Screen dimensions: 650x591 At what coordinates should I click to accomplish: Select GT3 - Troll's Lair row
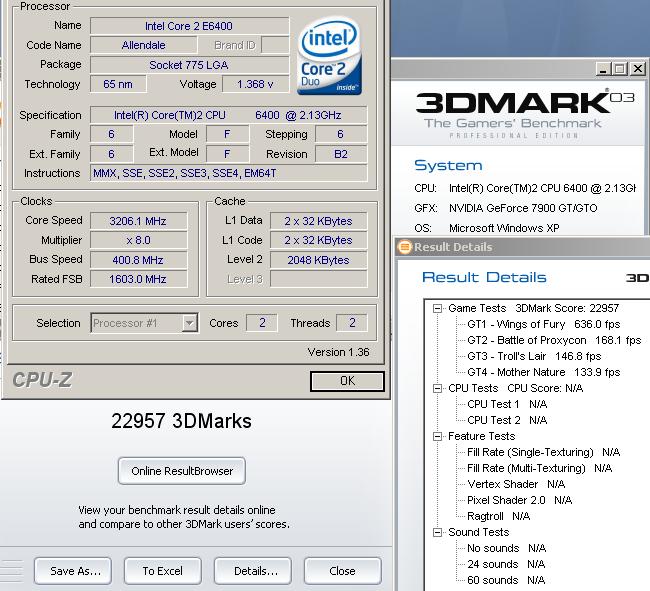[534, 356]
